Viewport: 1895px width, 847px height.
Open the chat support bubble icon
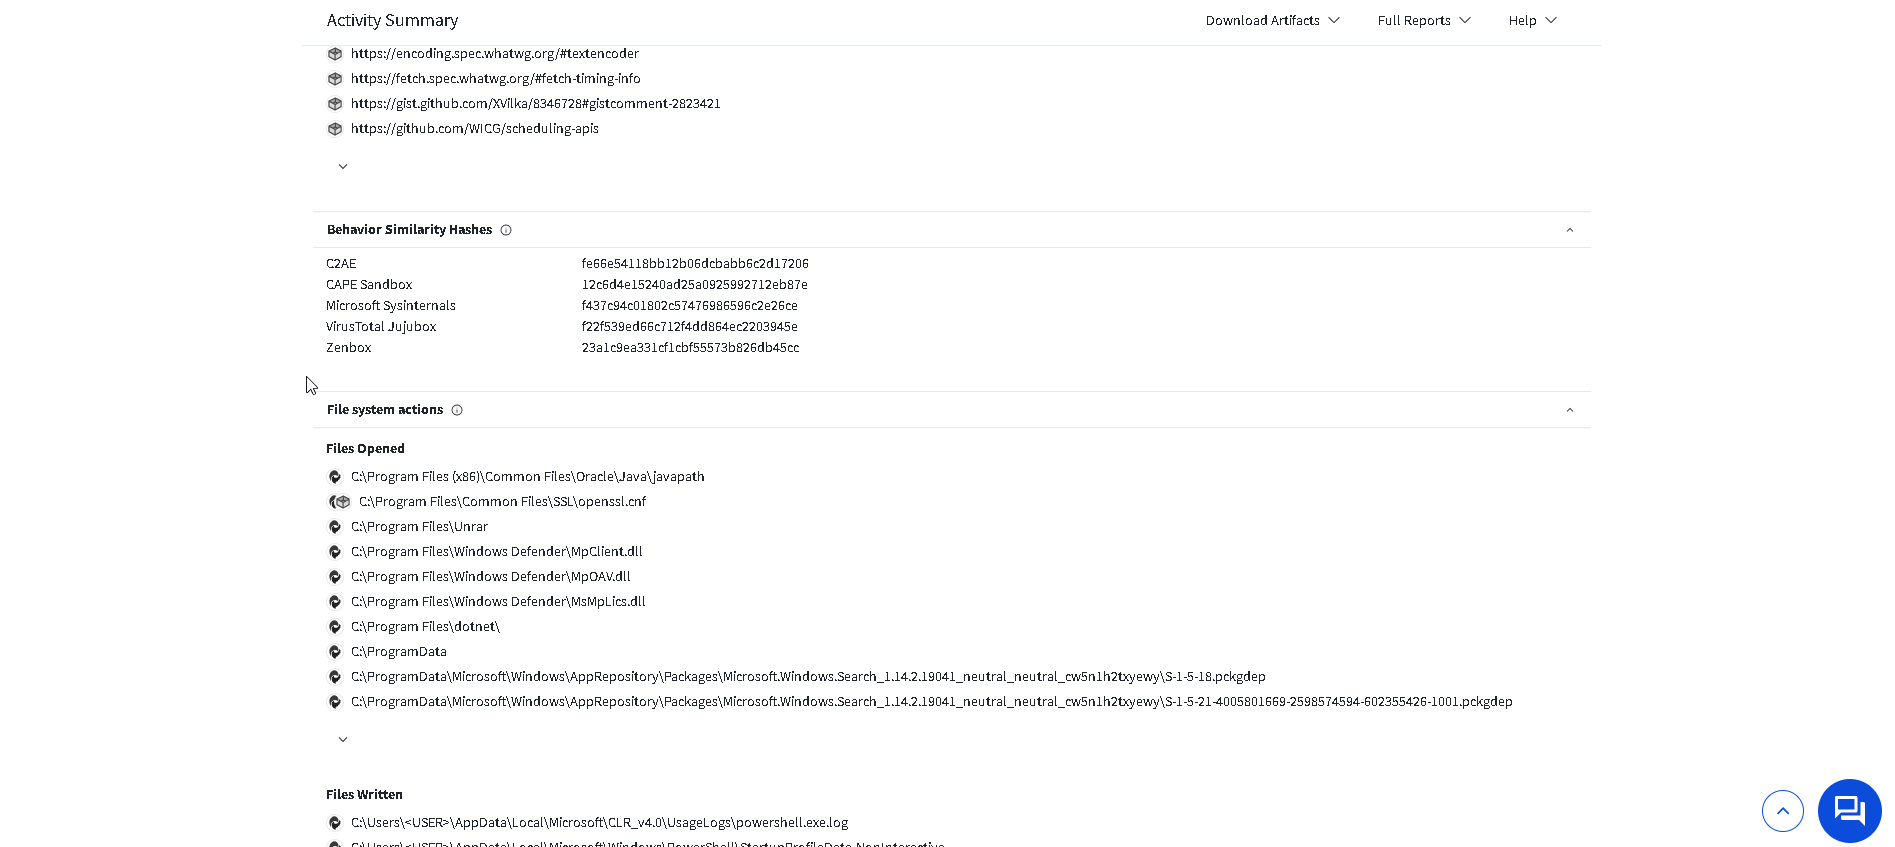point(1849,811)
